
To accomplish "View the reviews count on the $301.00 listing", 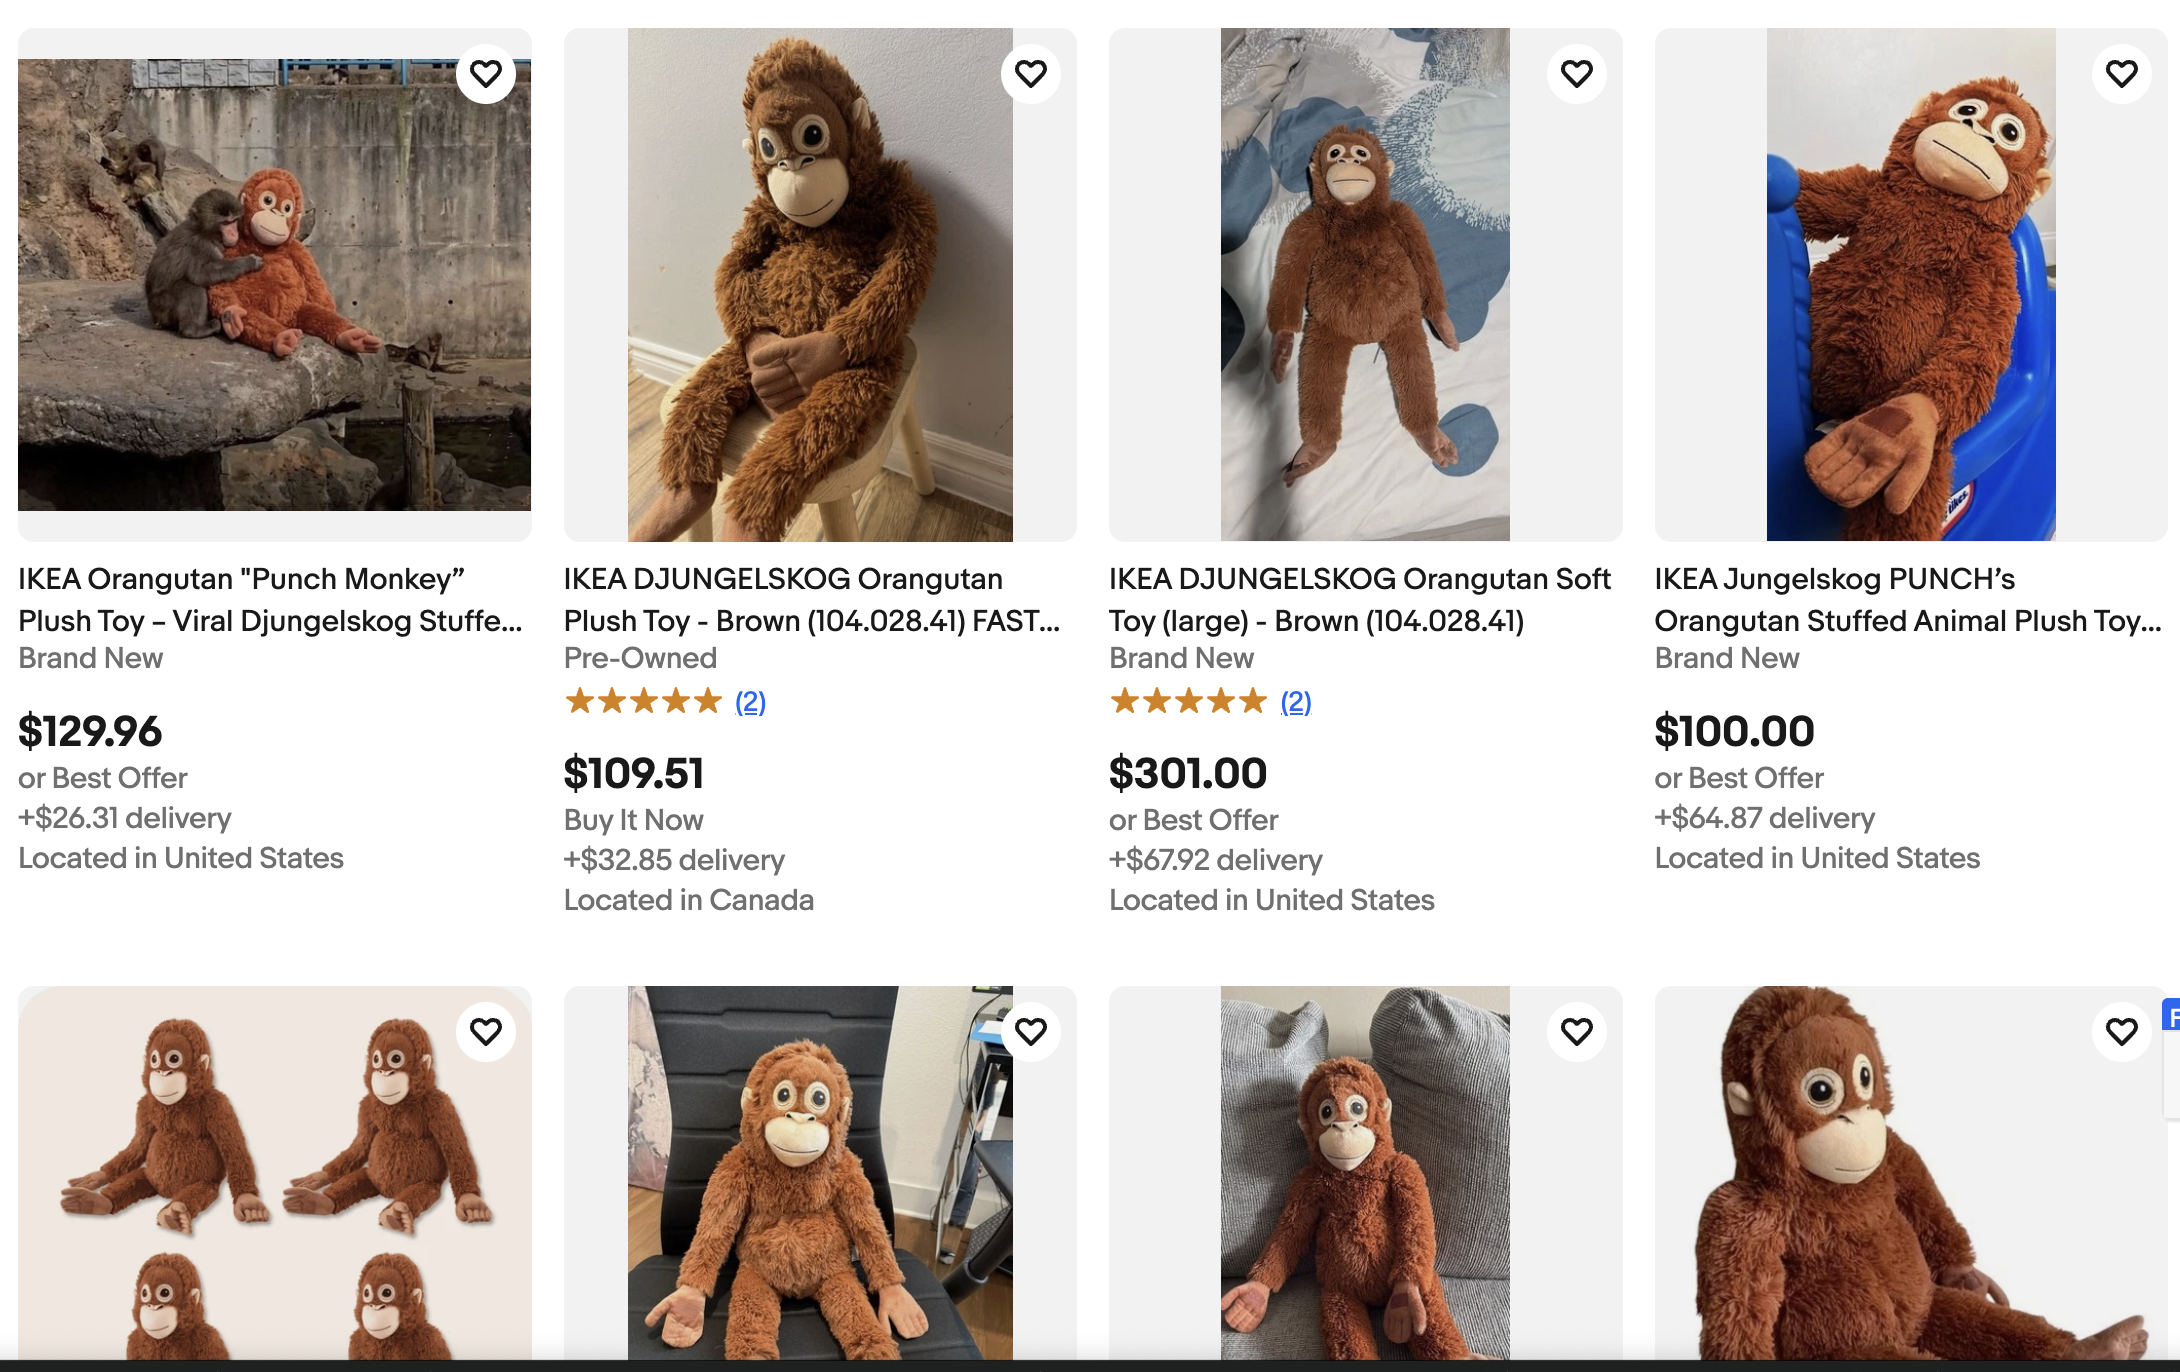I will click(x=1296, y=702).
